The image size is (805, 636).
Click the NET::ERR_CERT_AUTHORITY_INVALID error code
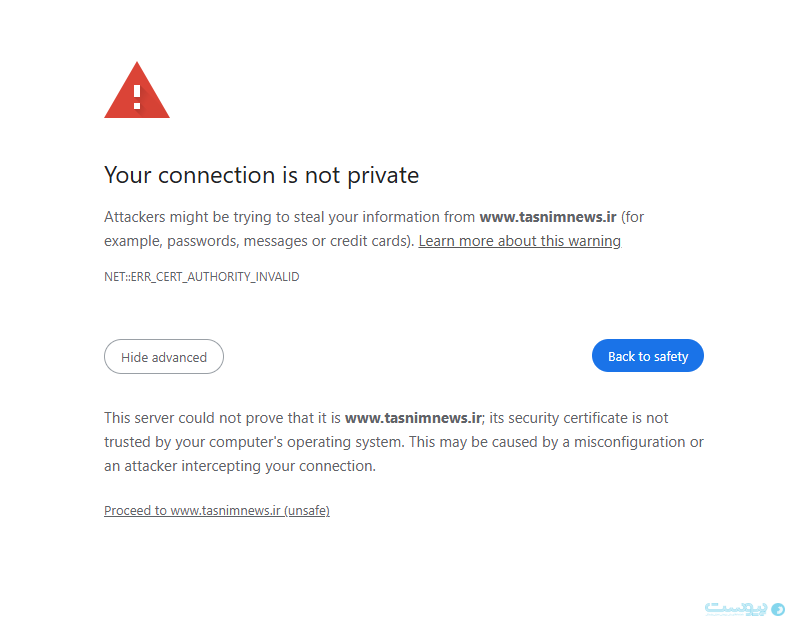[x=201, y=277]
